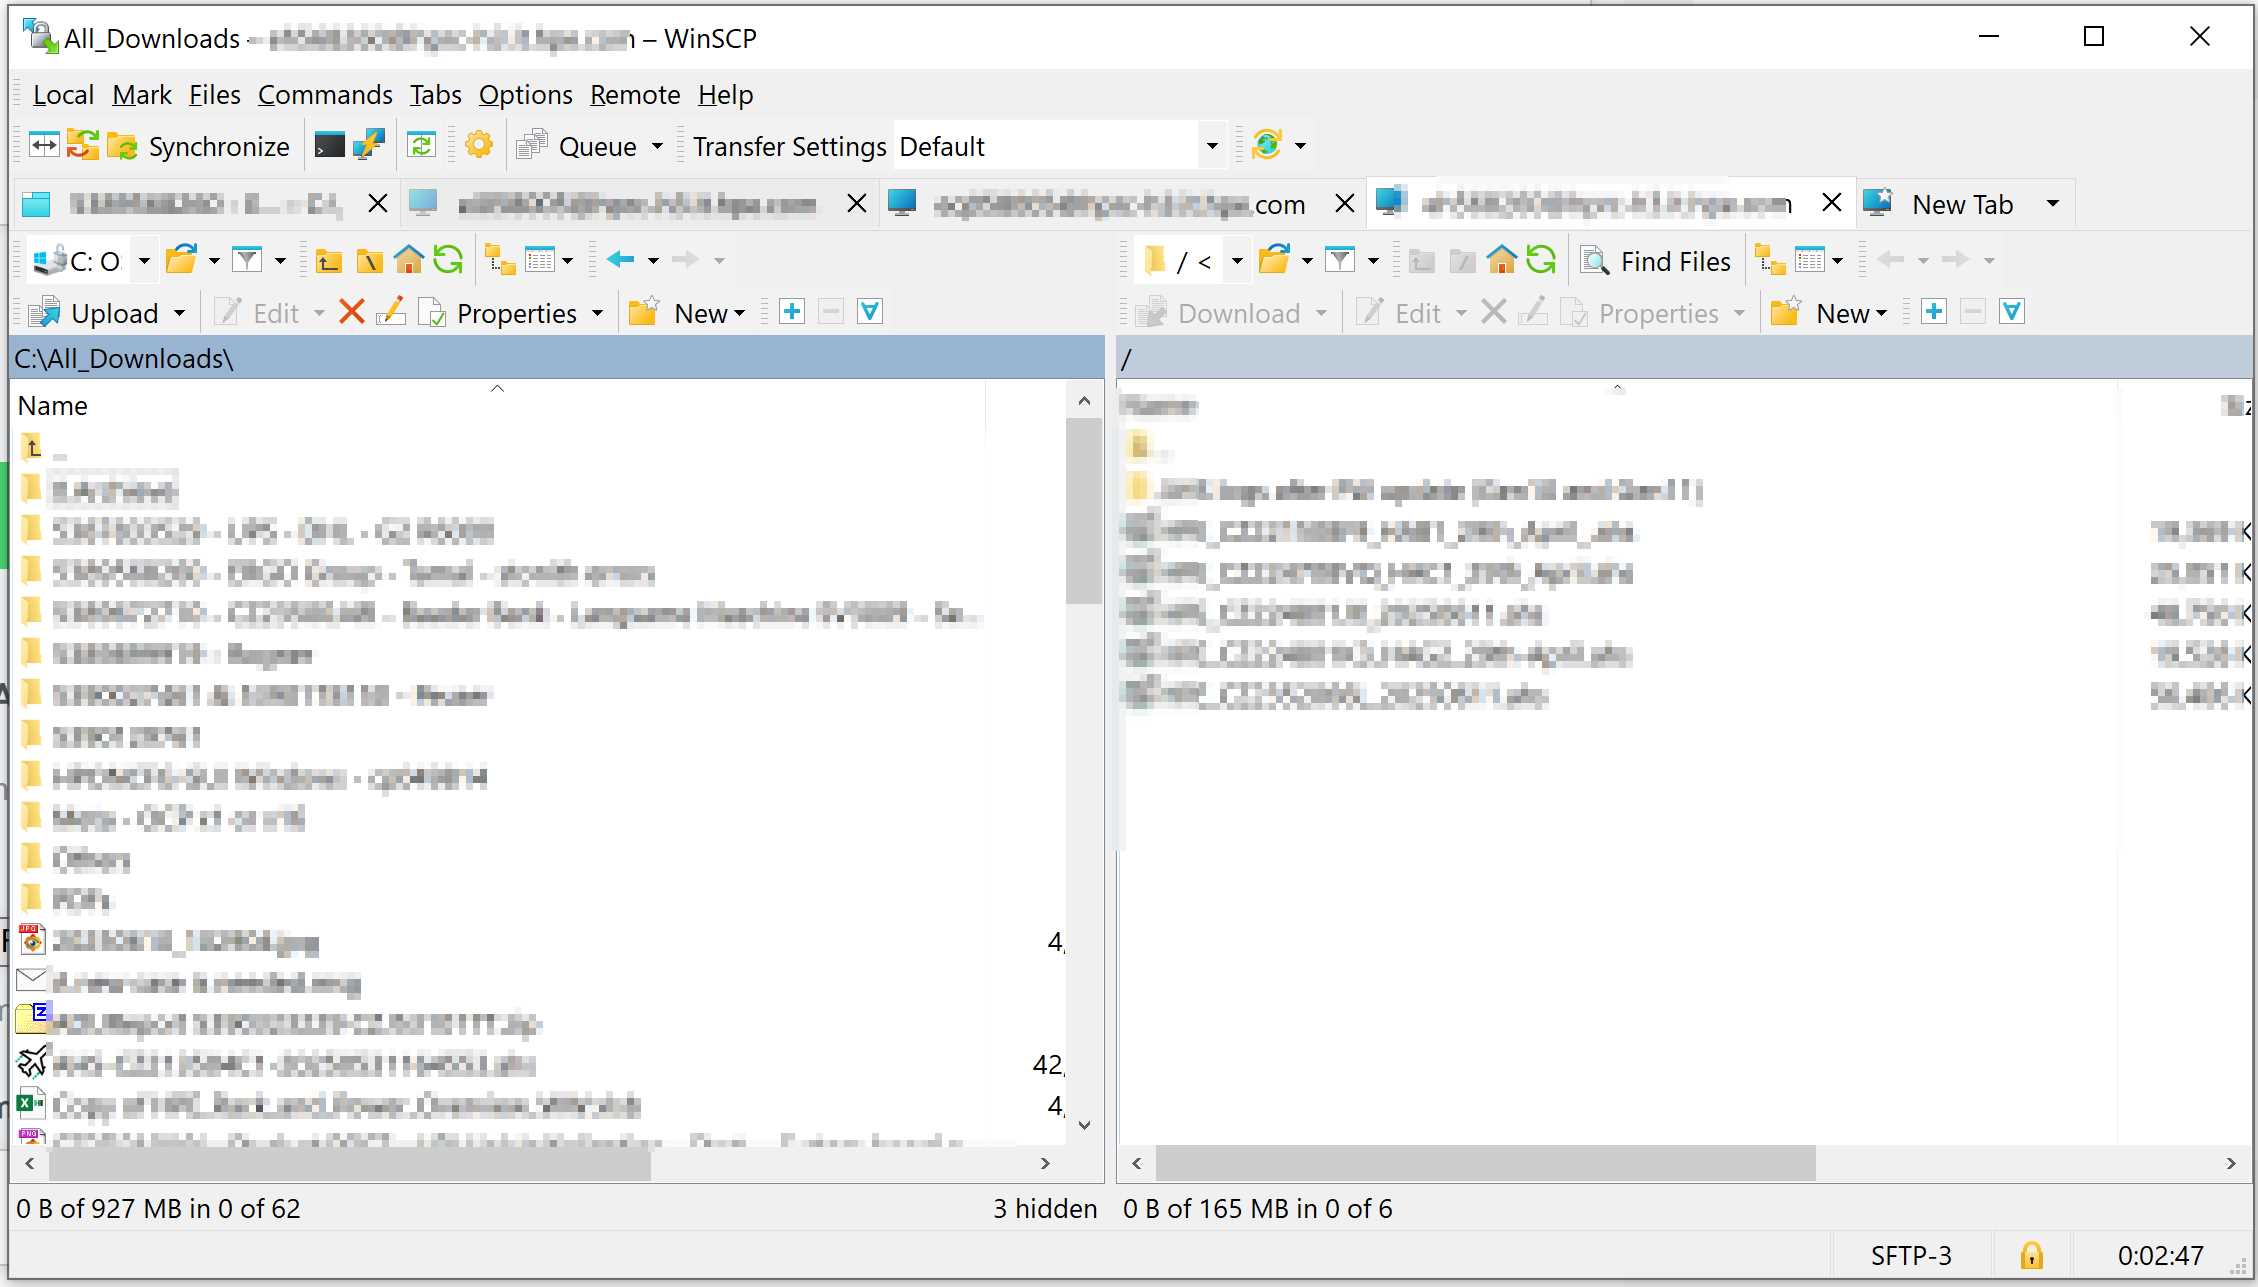Expand local drive C: selector dropdown
Image resolution: width=2258 pixels, height=1287 pixels.
[x=144, y=261]
